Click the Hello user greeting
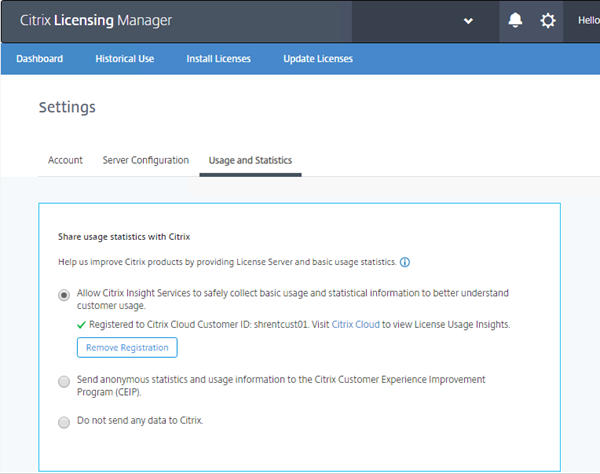600x474 pixels. (x=588, y=21)
